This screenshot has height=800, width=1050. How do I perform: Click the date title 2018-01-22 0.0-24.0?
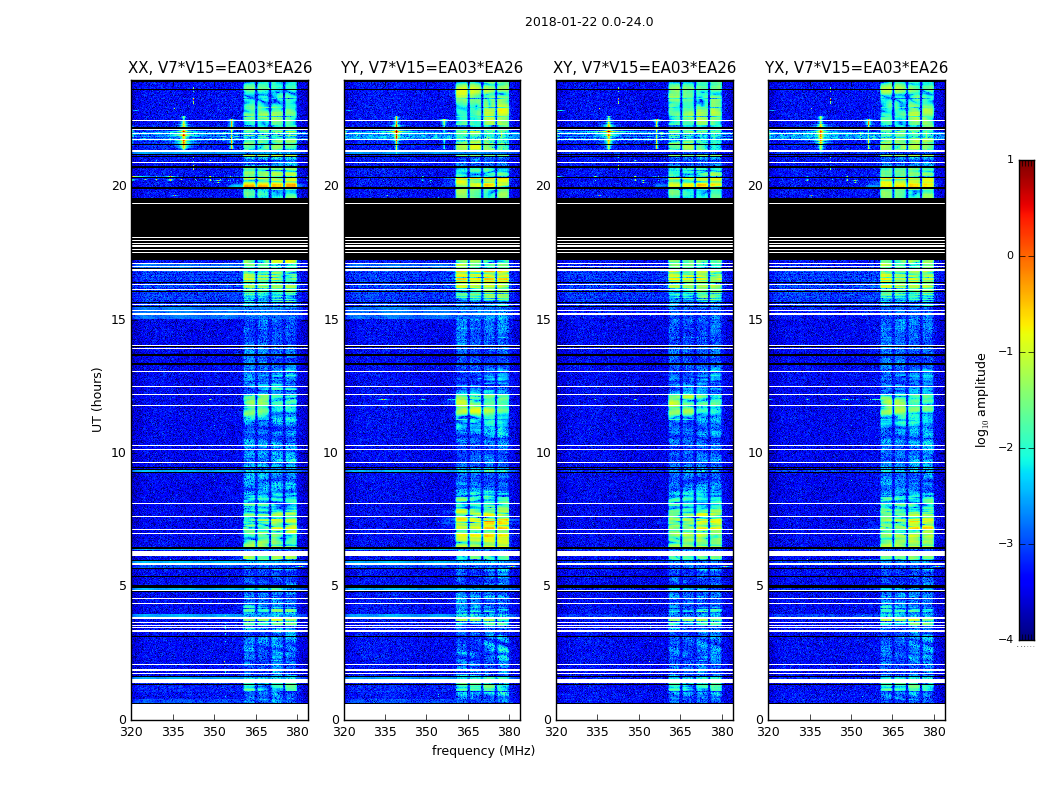tap(589, 22)
